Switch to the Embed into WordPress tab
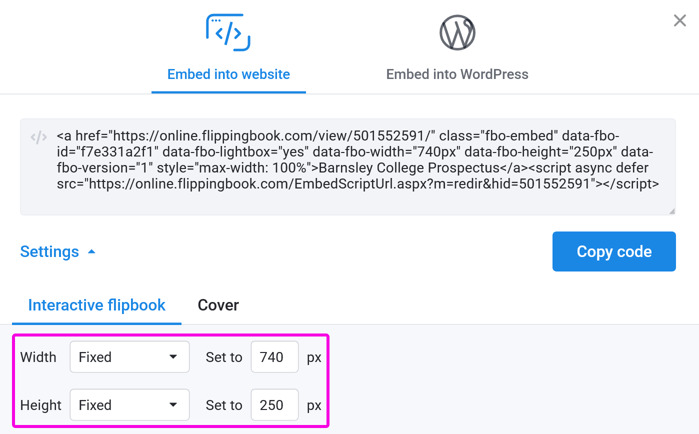This screenshot has height=434, width=699. tap(457, 74)
